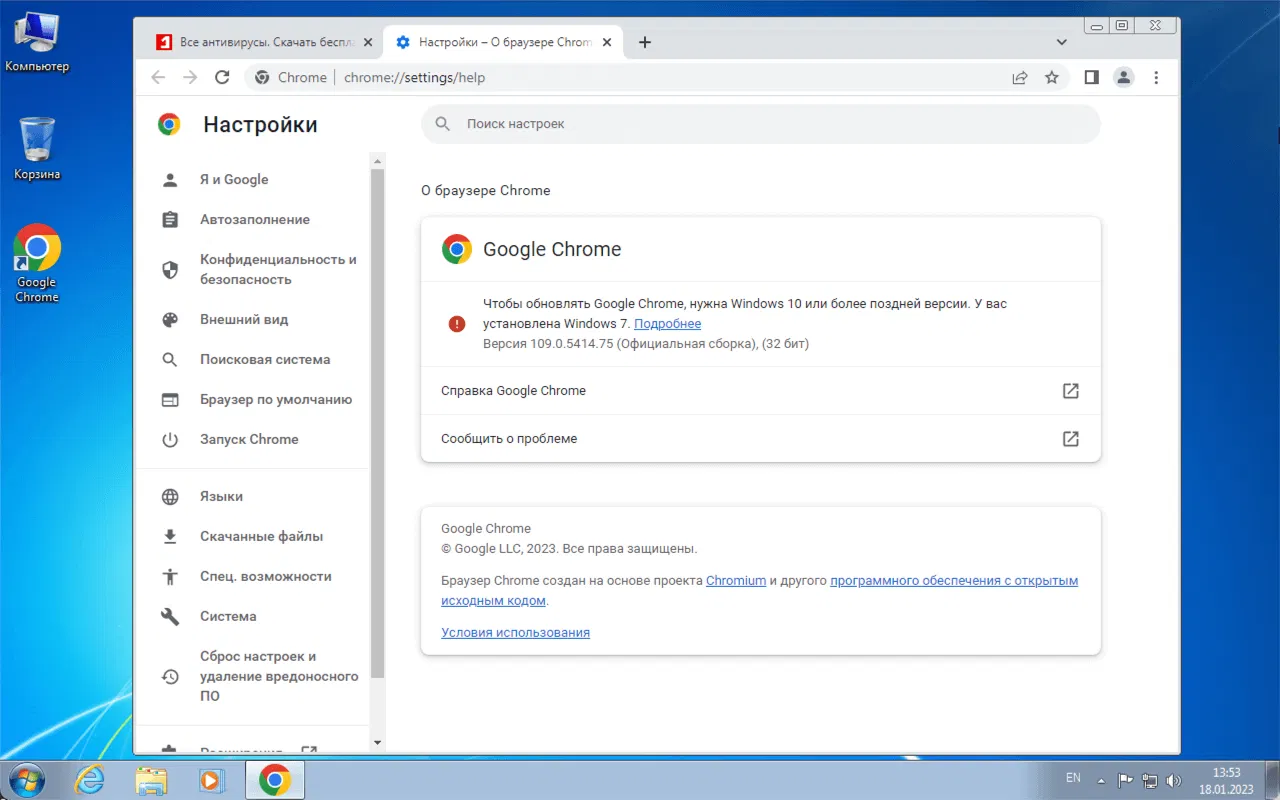
Task: Close the Настройки tab
Action: (x=607, y=42)
